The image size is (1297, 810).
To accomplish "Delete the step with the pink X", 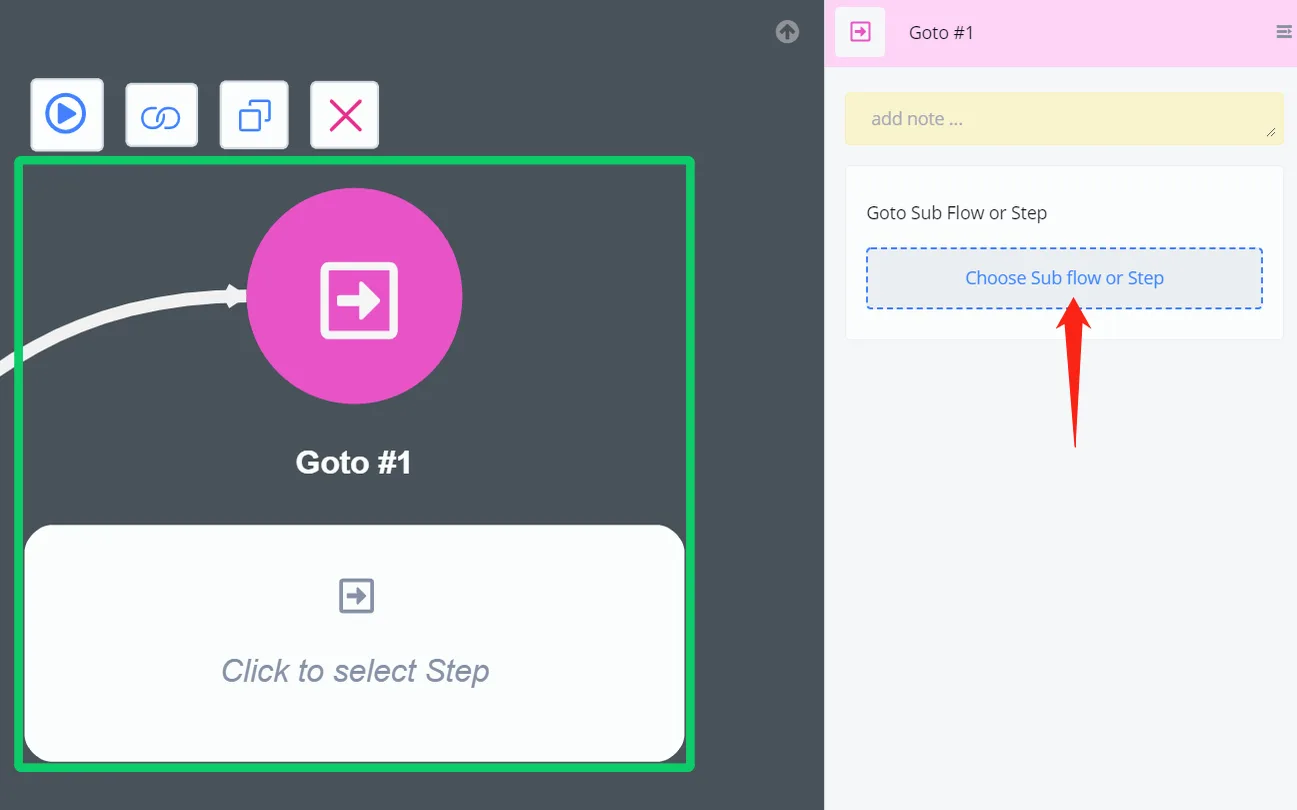I will 344,115.
